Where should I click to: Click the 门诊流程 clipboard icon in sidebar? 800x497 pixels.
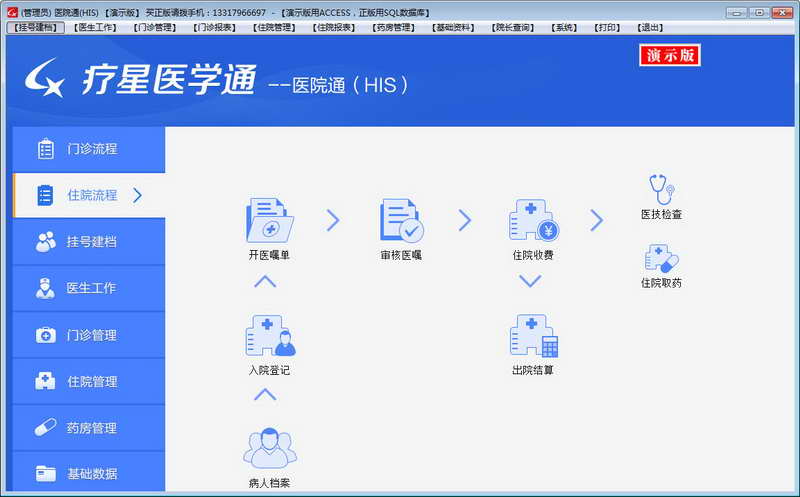[45, 149]
